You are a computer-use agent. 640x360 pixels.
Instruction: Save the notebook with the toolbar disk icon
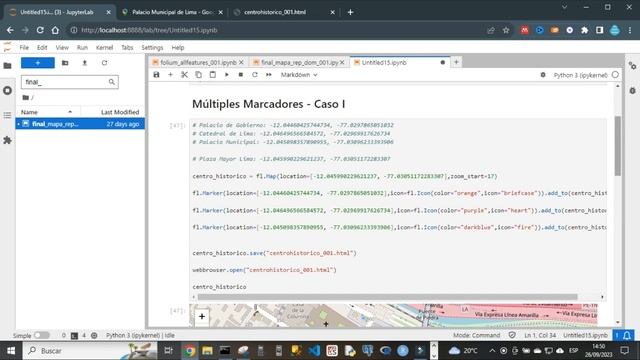tap(156, 75)
